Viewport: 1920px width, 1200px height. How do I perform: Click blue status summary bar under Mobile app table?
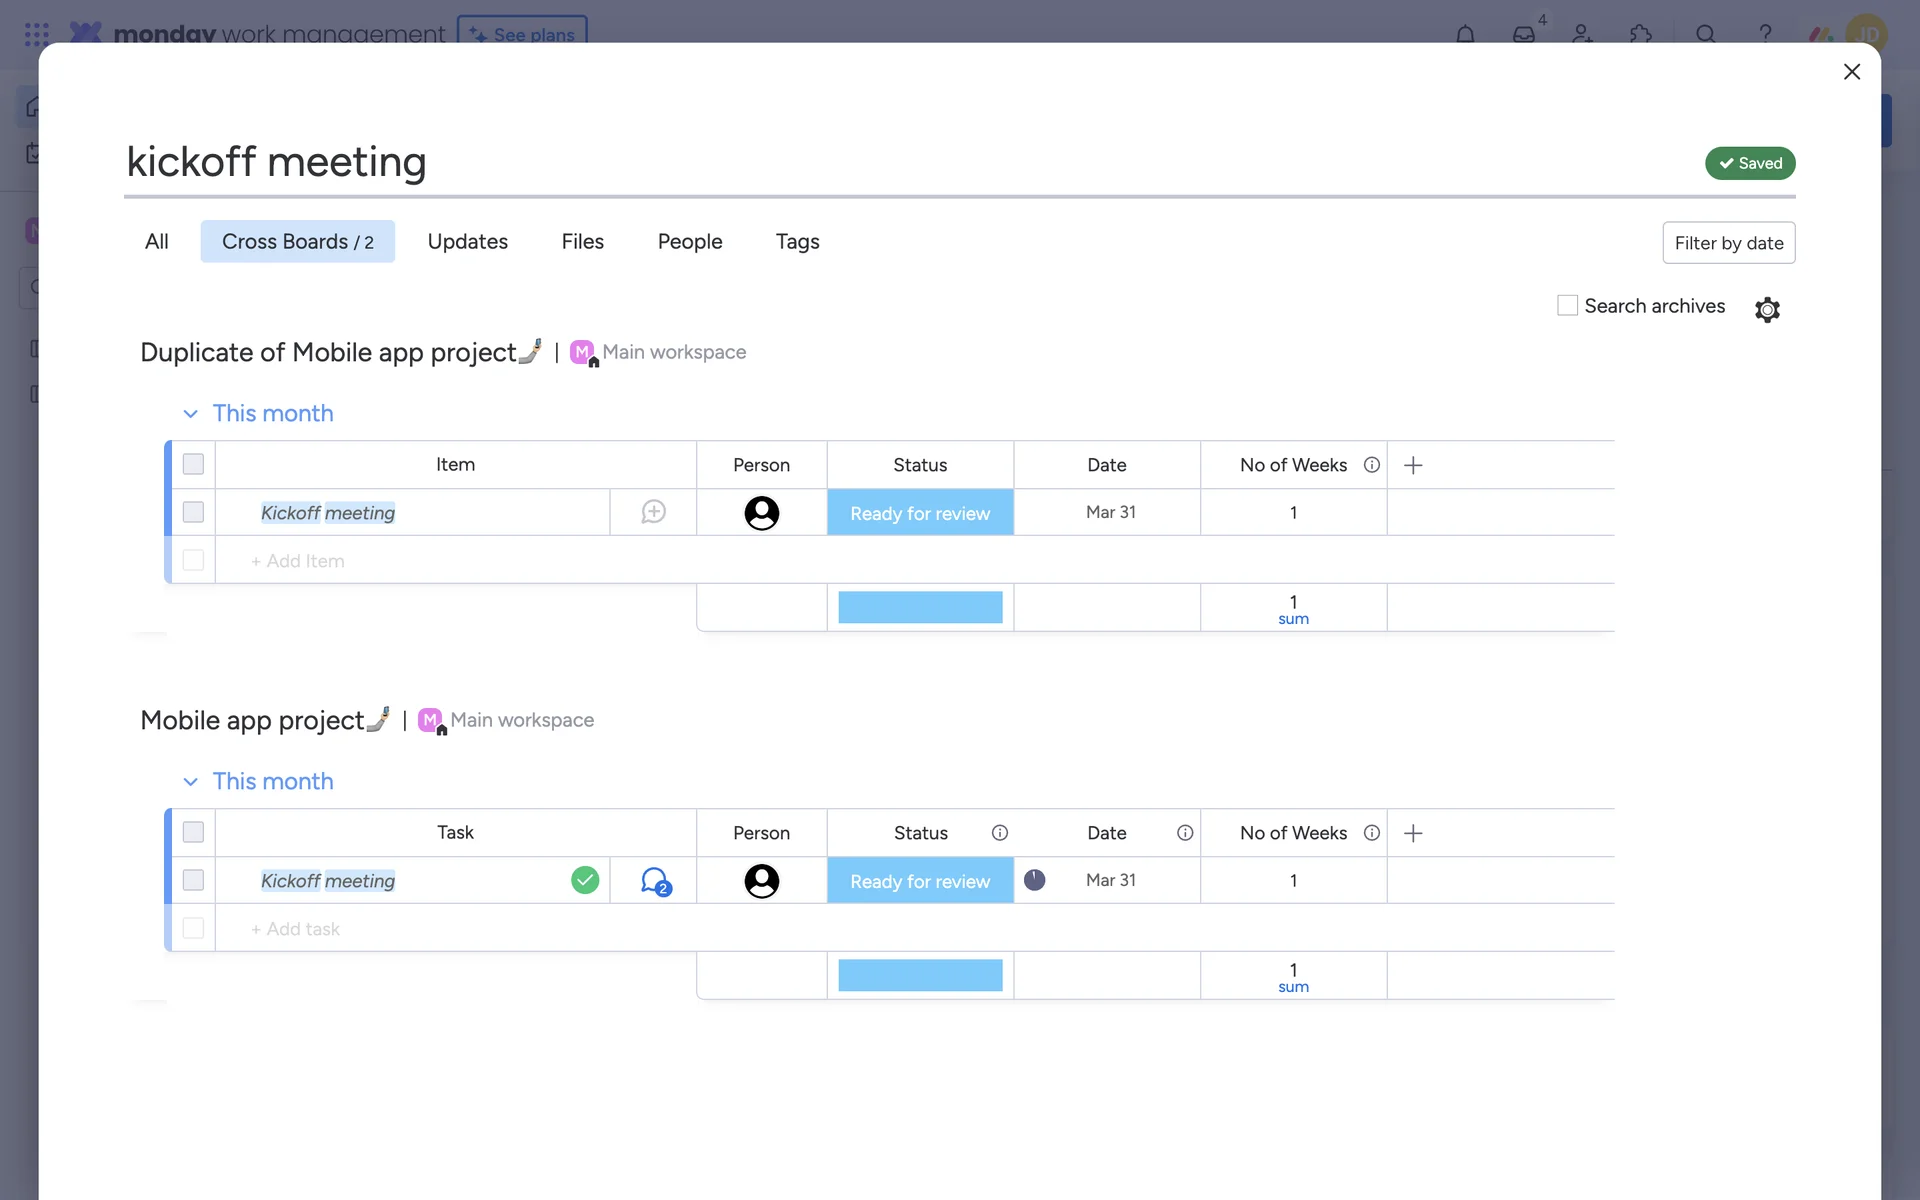click(x=919, y=975)
